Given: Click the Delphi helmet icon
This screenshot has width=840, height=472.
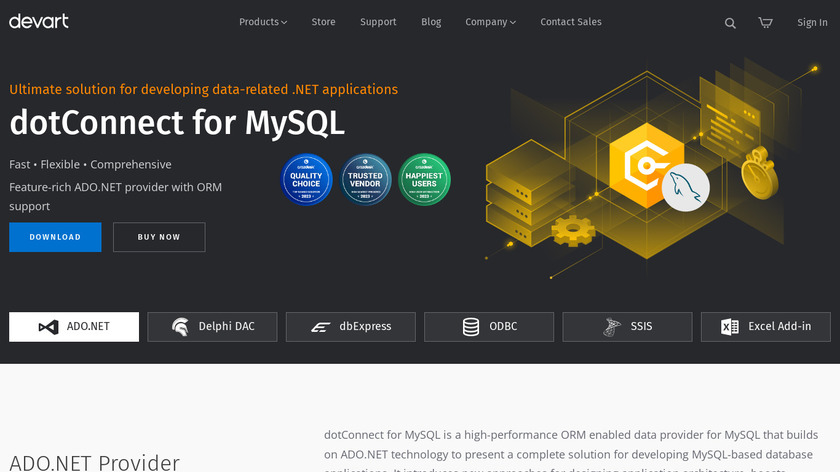Looking at the screenshot, I should click(181, 326).
